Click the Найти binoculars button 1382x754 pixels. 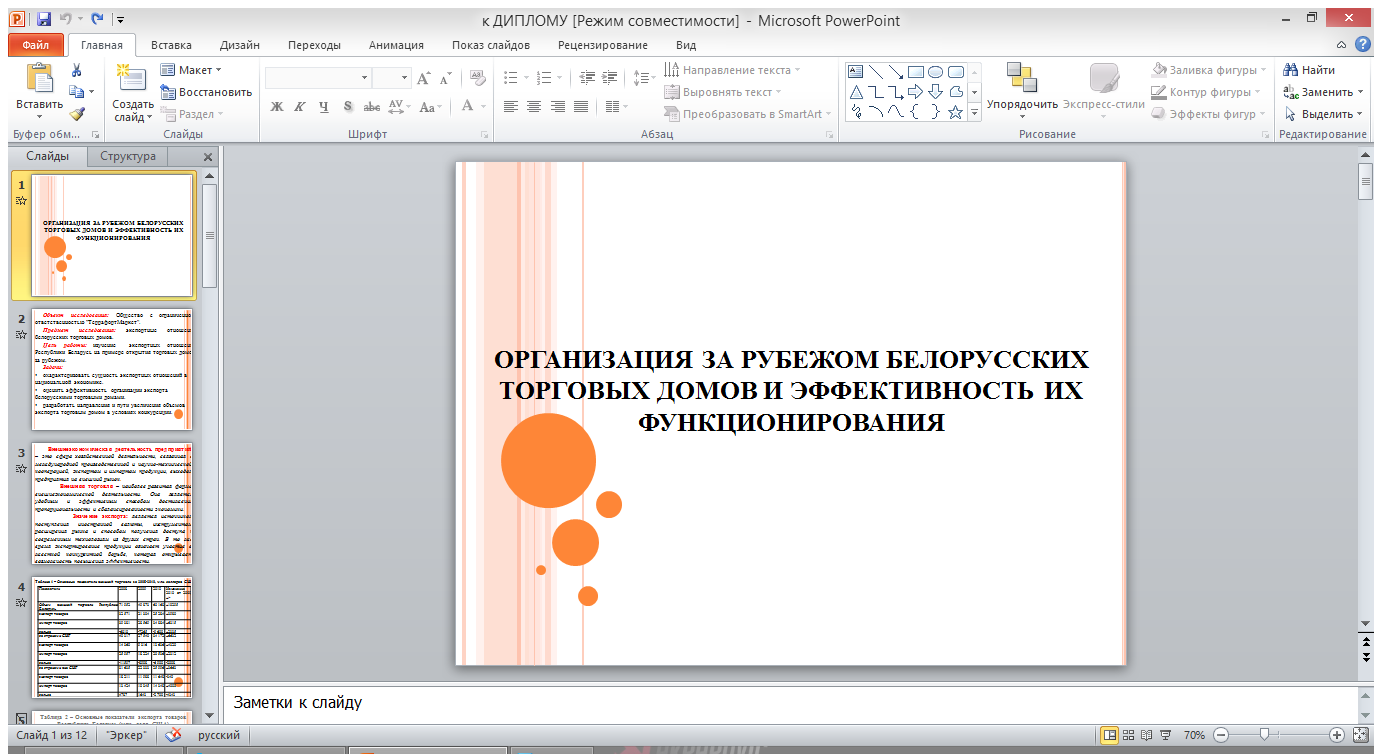pos(1310,70)
